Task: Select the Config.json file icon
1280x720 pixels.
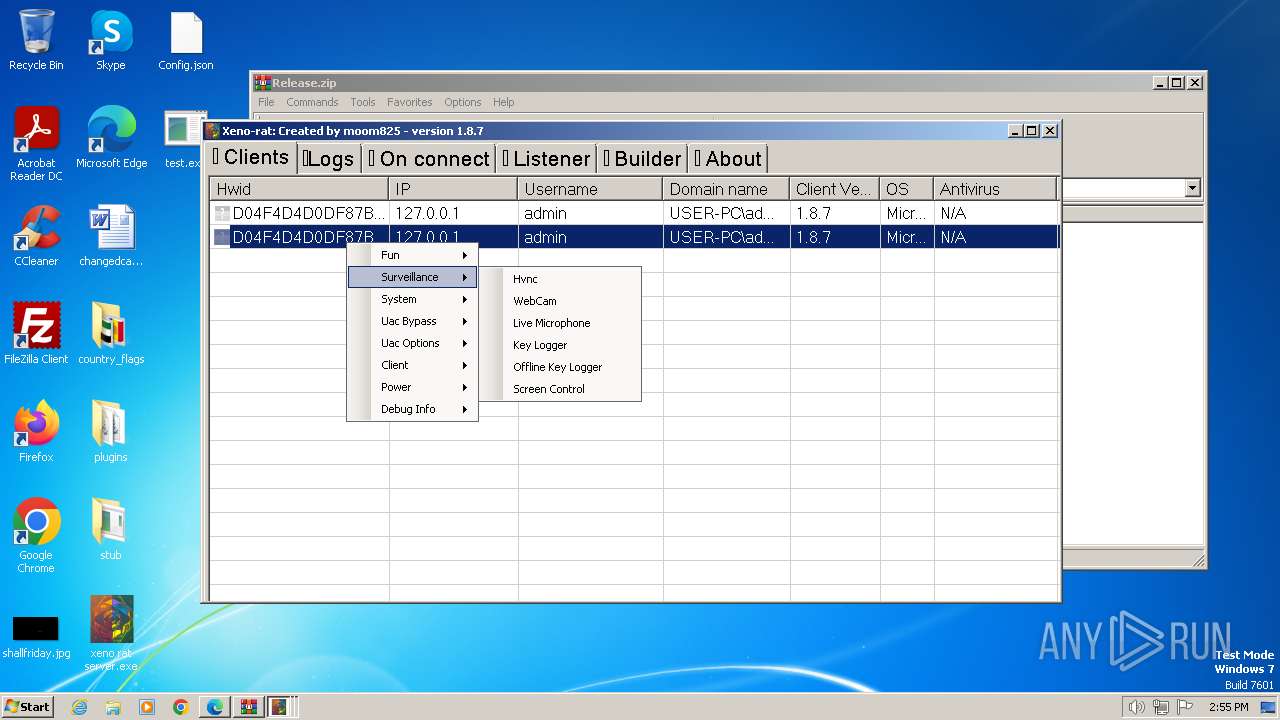Action: (186, 40)
